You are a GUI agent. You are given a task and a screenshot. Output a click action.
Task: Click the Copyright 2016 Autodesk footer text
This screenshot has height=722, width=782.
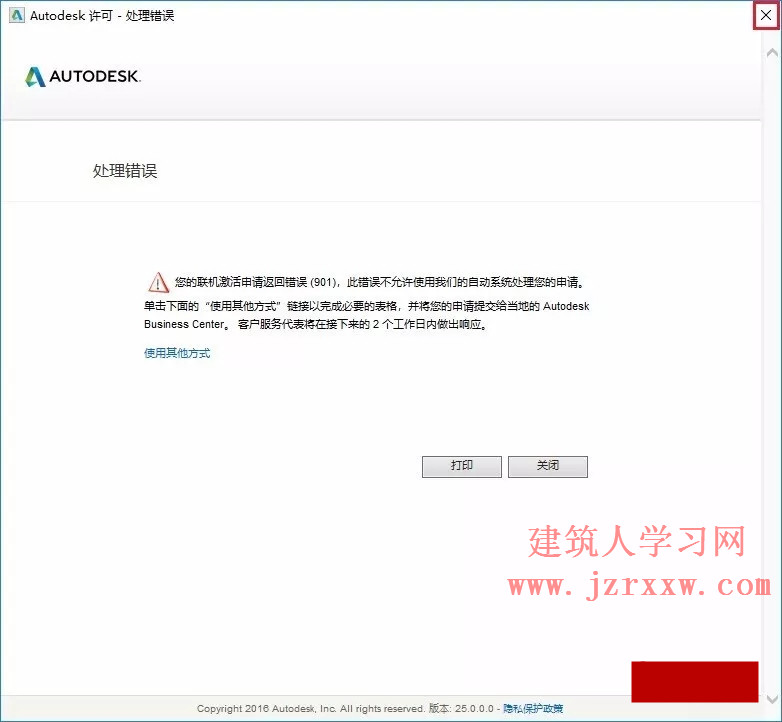point(310,708)
